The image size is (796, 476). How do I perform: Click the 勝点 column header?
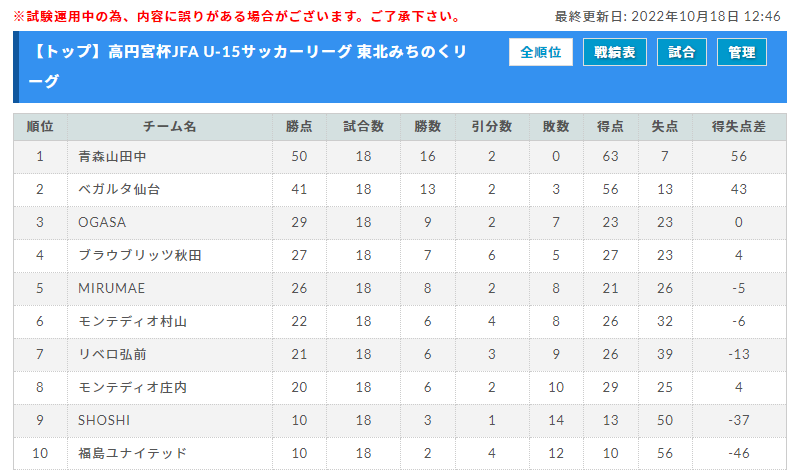299,127
